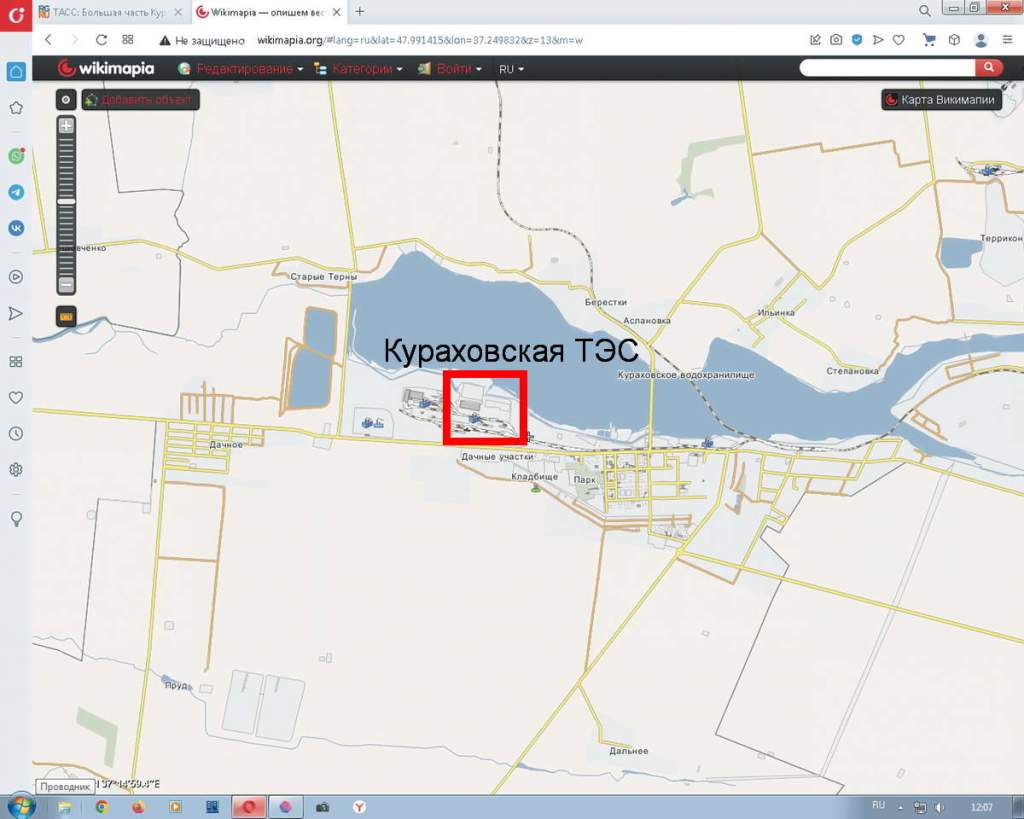Click the map zoom in plus button
The image size is (1024, 819).
pyautogui.click(x=66, y=126)
